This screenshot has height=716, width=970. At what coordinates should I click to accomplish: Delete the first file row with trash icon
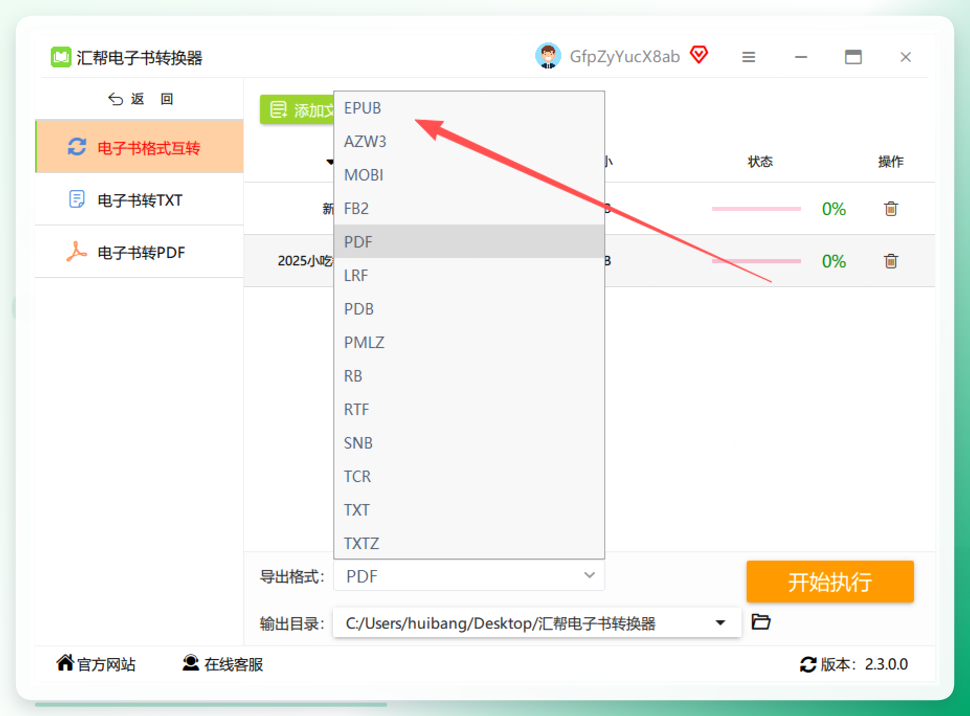pyautogui.click(x=891, y=209)
